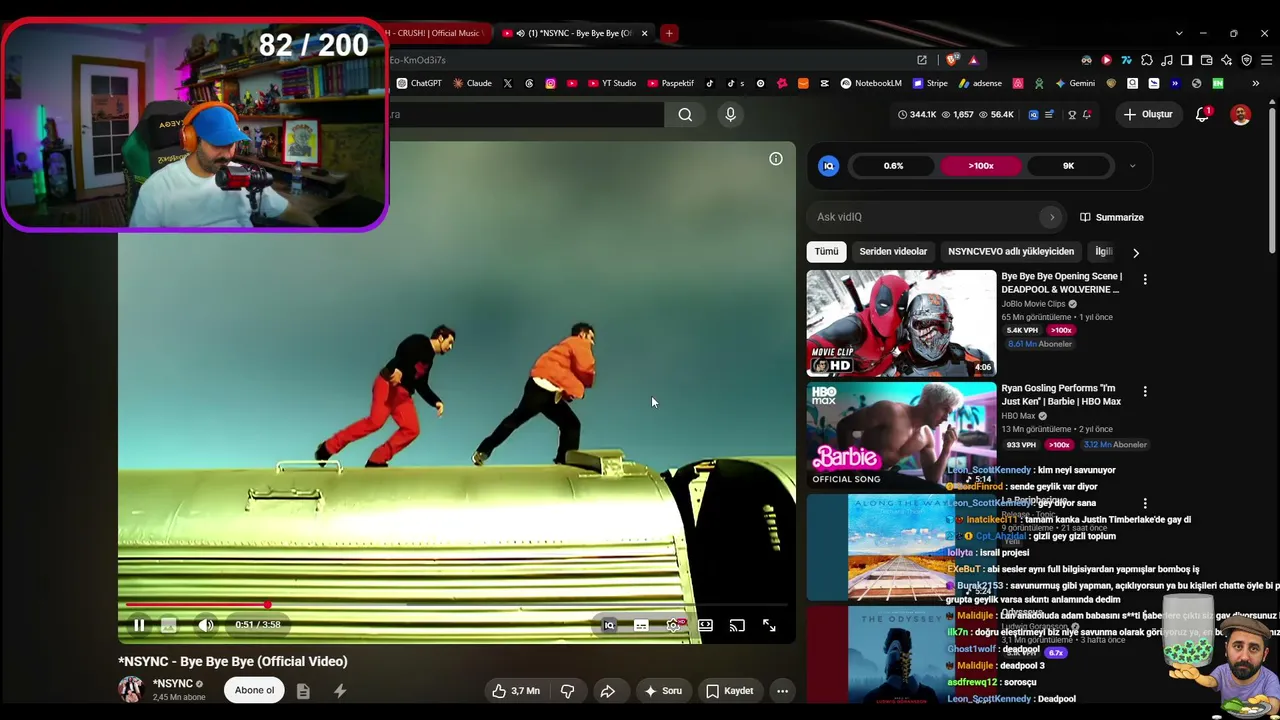Screen dimensions: 1280x720
Task: Share the video using arrow icon
Action: pos(607,690)
